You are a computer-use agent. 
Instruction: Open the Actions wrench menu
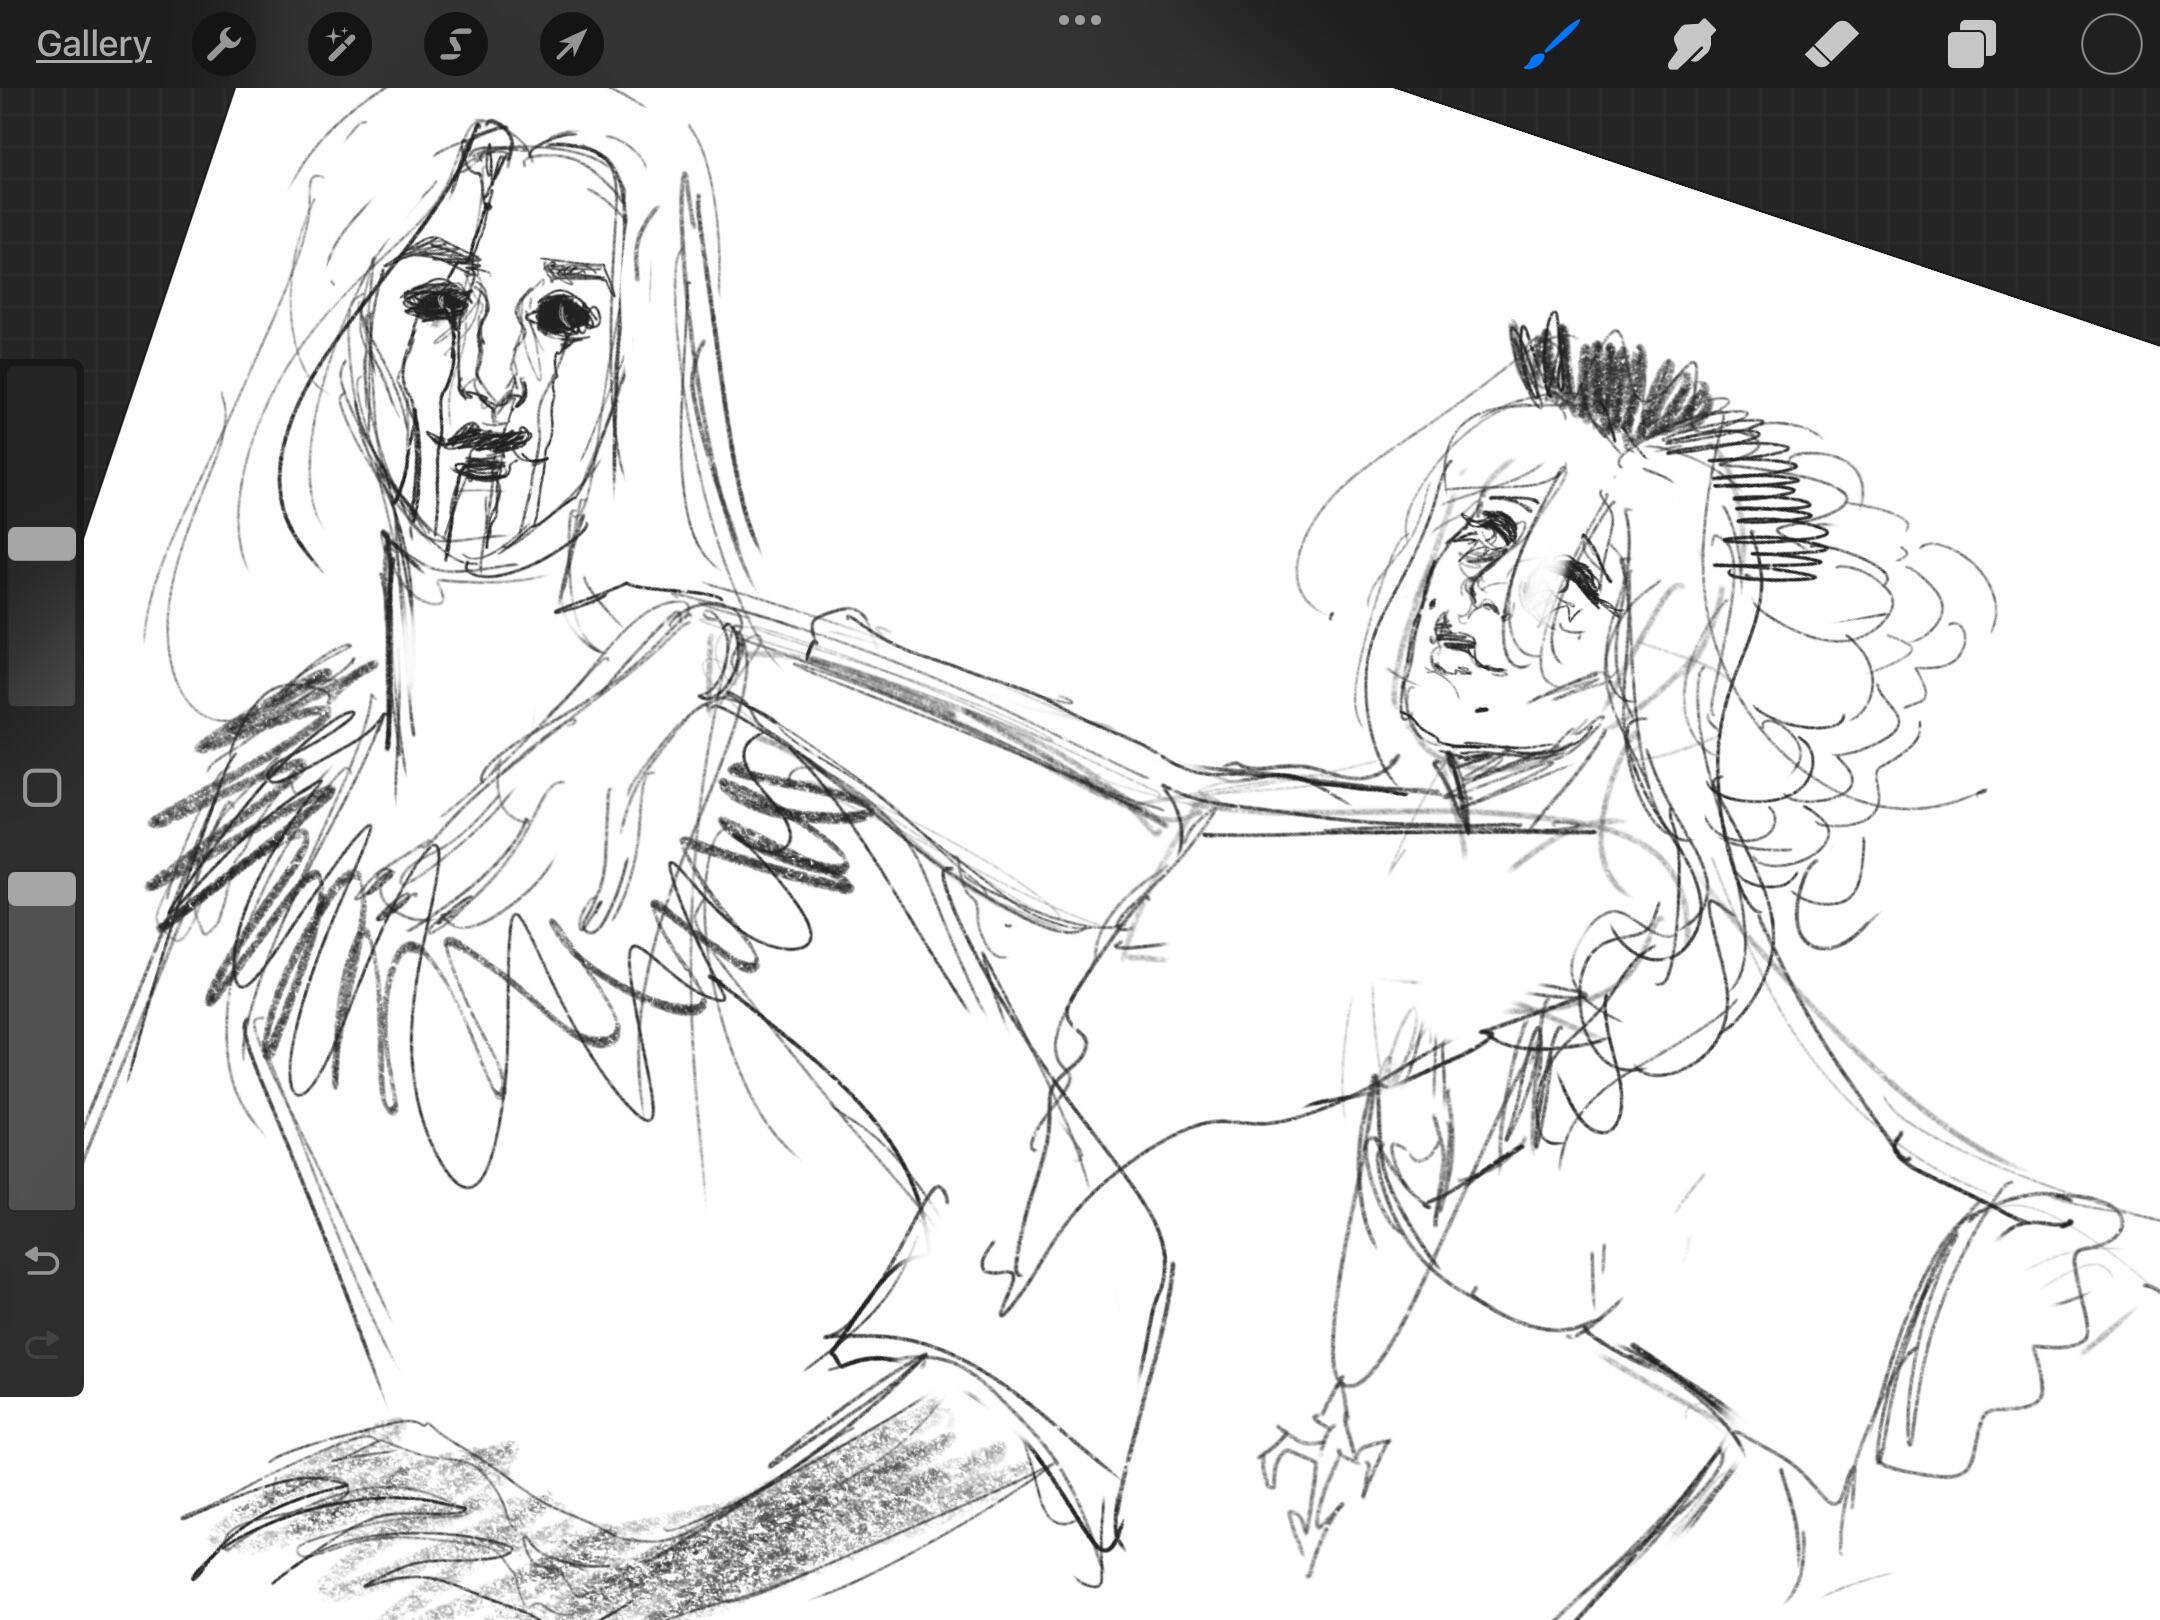[x=224, y=44]
